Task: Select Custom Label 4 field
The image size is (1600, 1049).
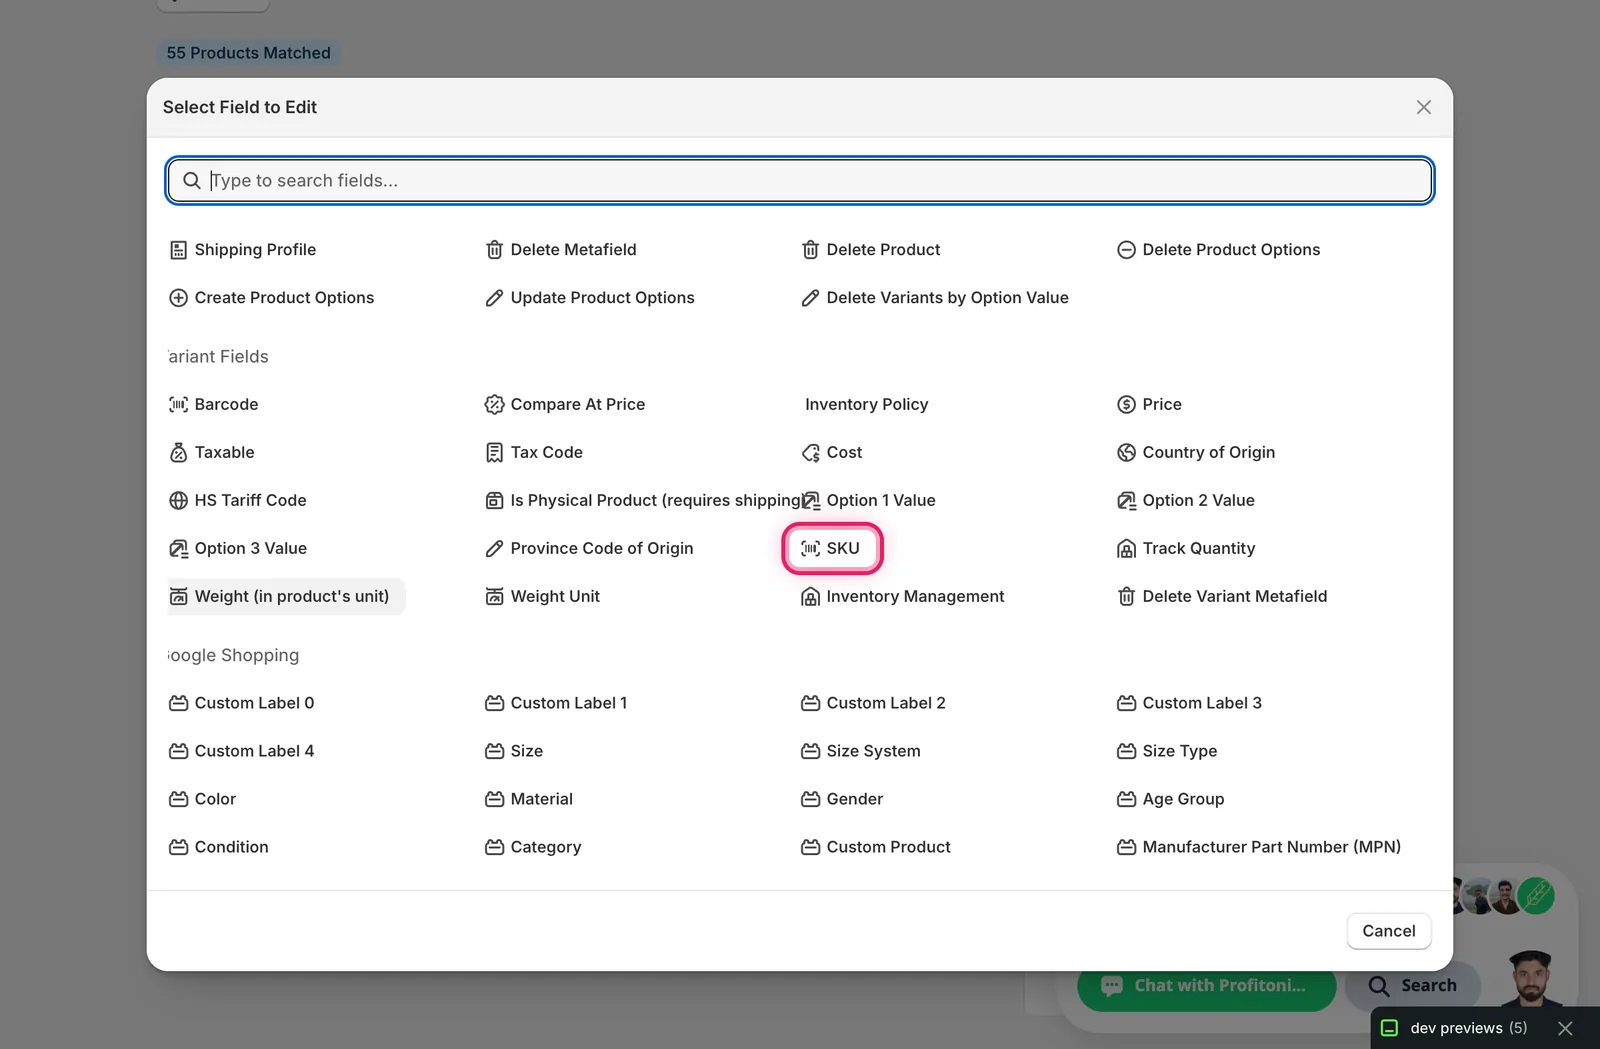Action: tap(241, 751)
